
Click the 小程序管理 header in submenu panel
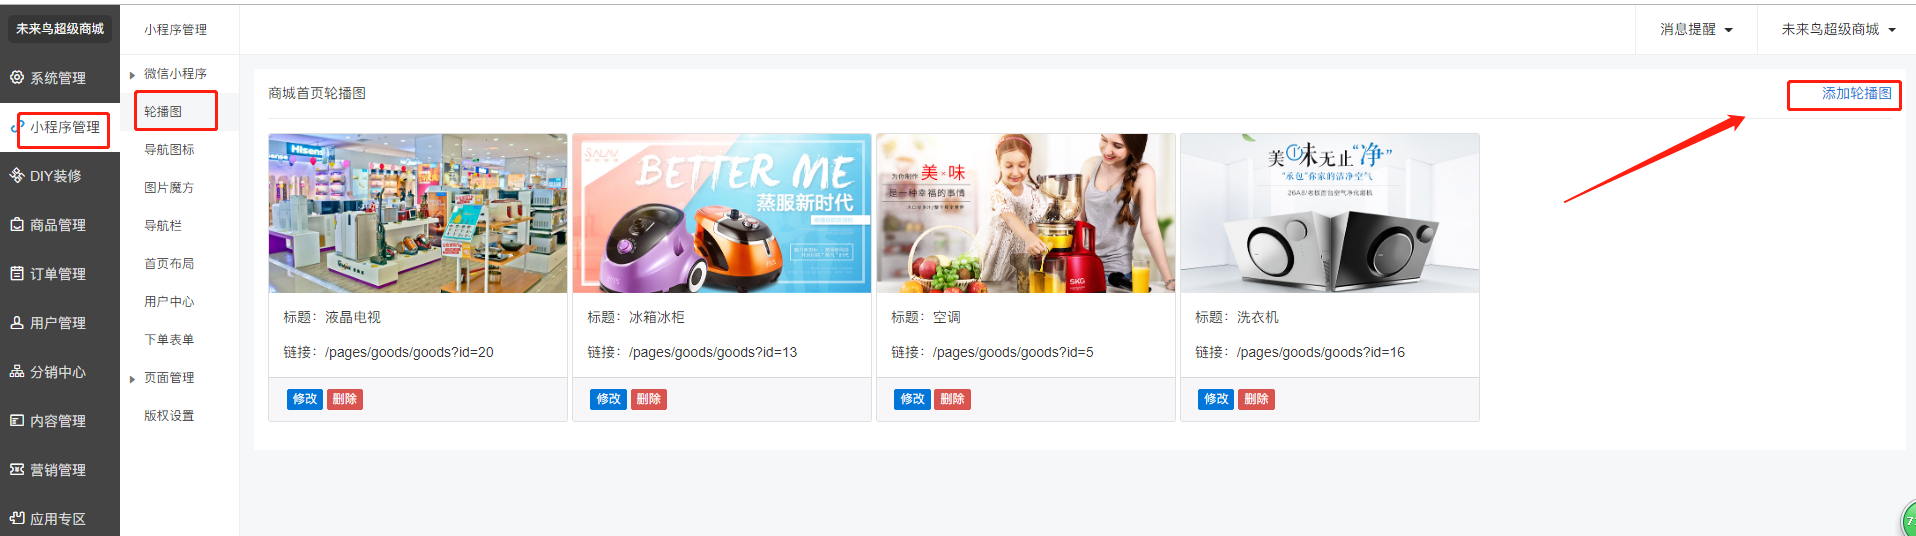click(x=176, y=30)
